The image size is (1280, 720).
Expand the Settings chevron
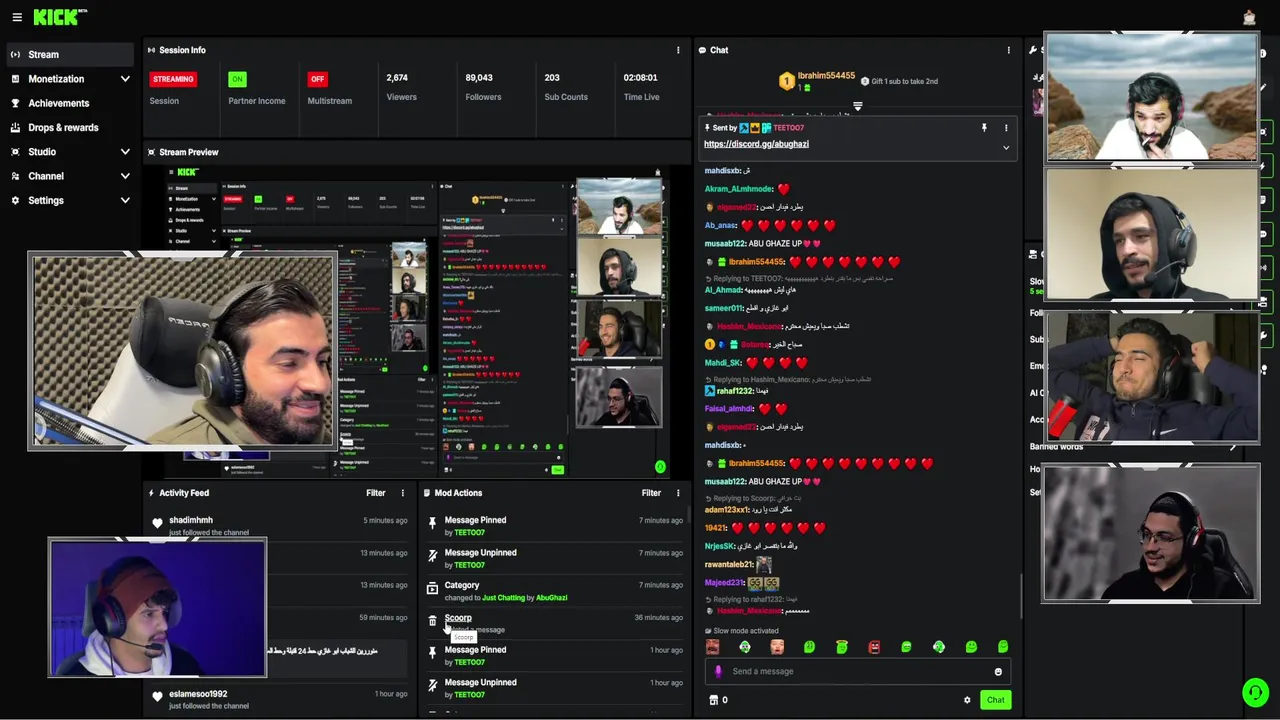125,200
